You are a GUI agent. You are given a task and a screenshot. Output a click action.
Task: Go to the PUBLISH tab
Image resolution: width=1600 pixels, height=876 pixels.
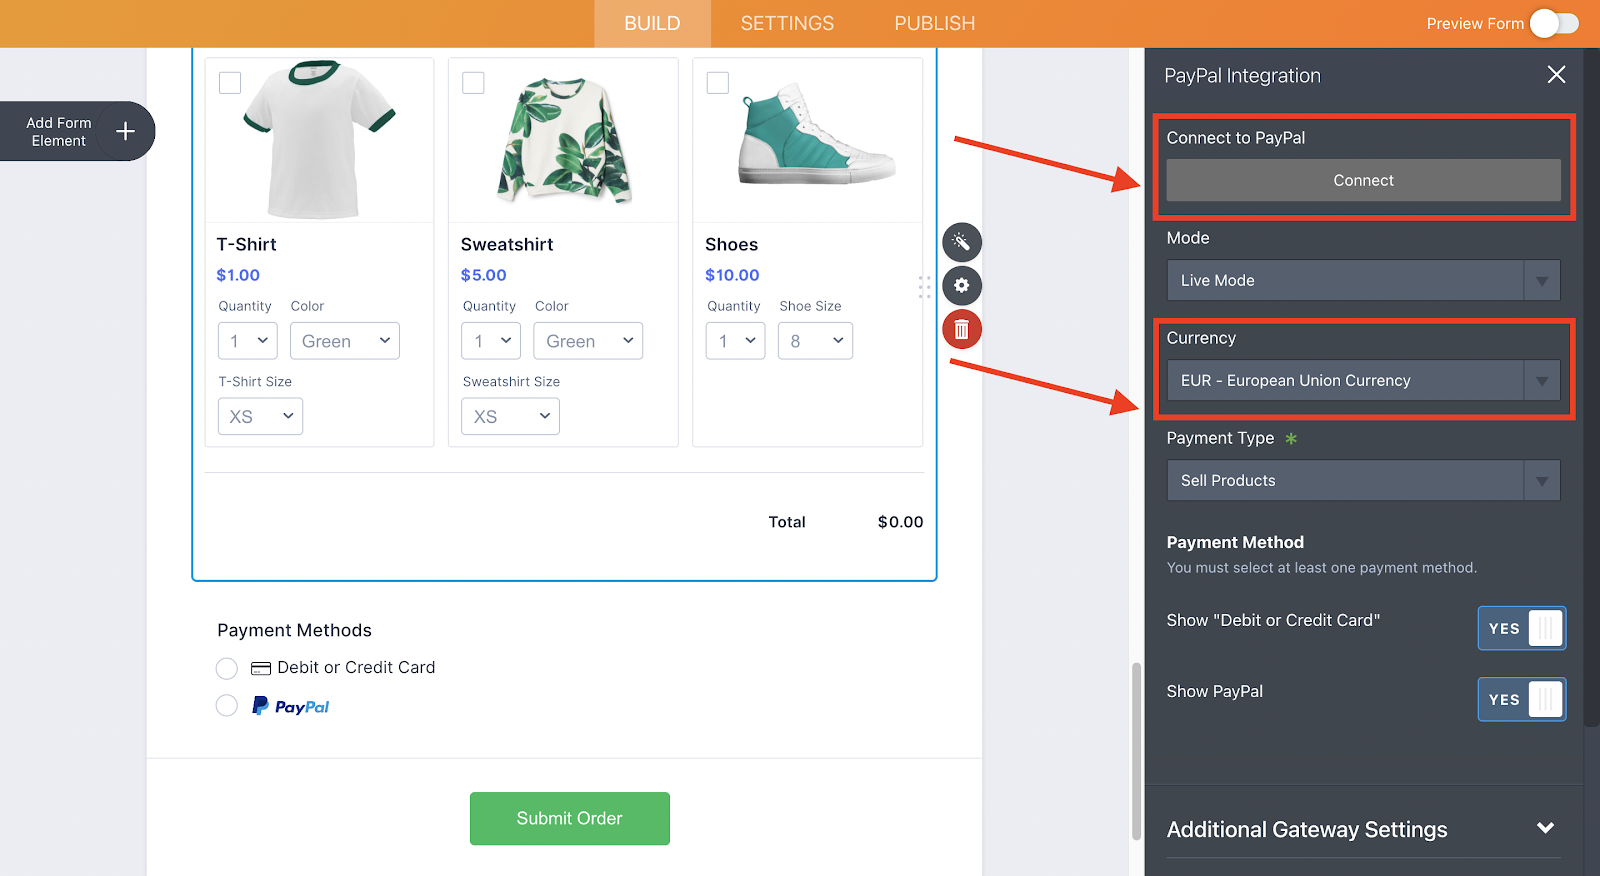tap(934, 23)
